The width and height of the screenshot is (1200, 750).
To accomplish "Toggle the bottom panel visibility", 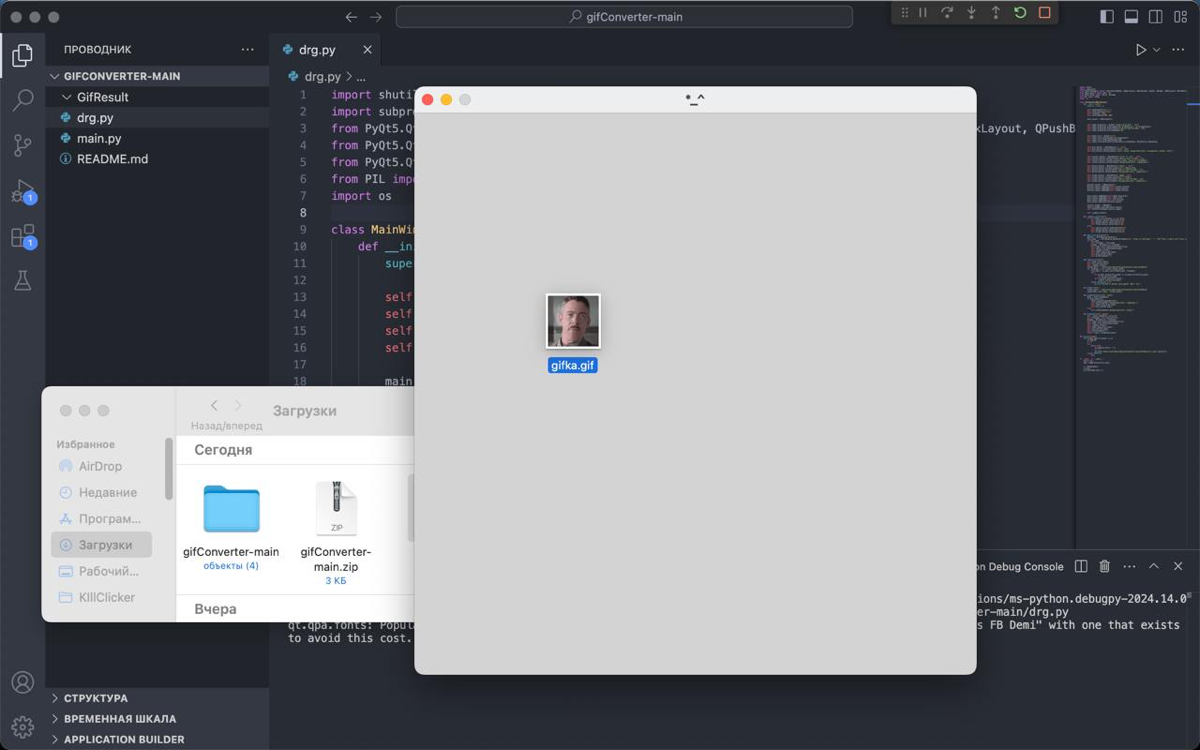I will pyautogui.click(x=1131, y=17).
